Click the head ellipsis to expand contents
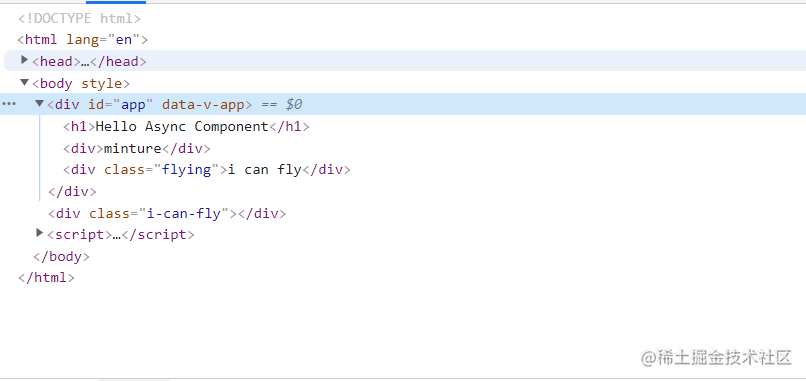The width and height of the screenshot is (806, 381). (x=85, y=62)
